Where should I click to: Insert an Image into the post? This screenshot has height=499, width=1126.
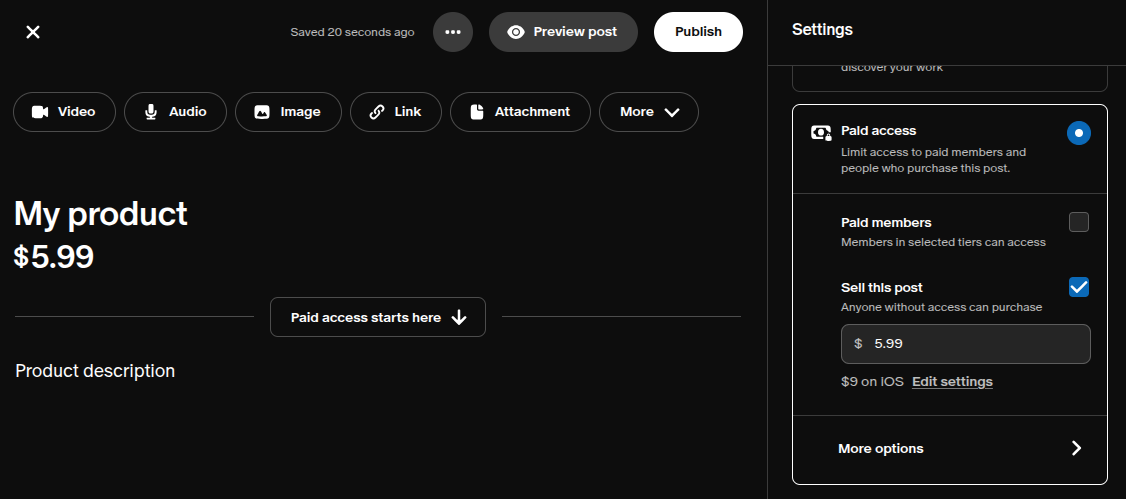tap(288, 112)
